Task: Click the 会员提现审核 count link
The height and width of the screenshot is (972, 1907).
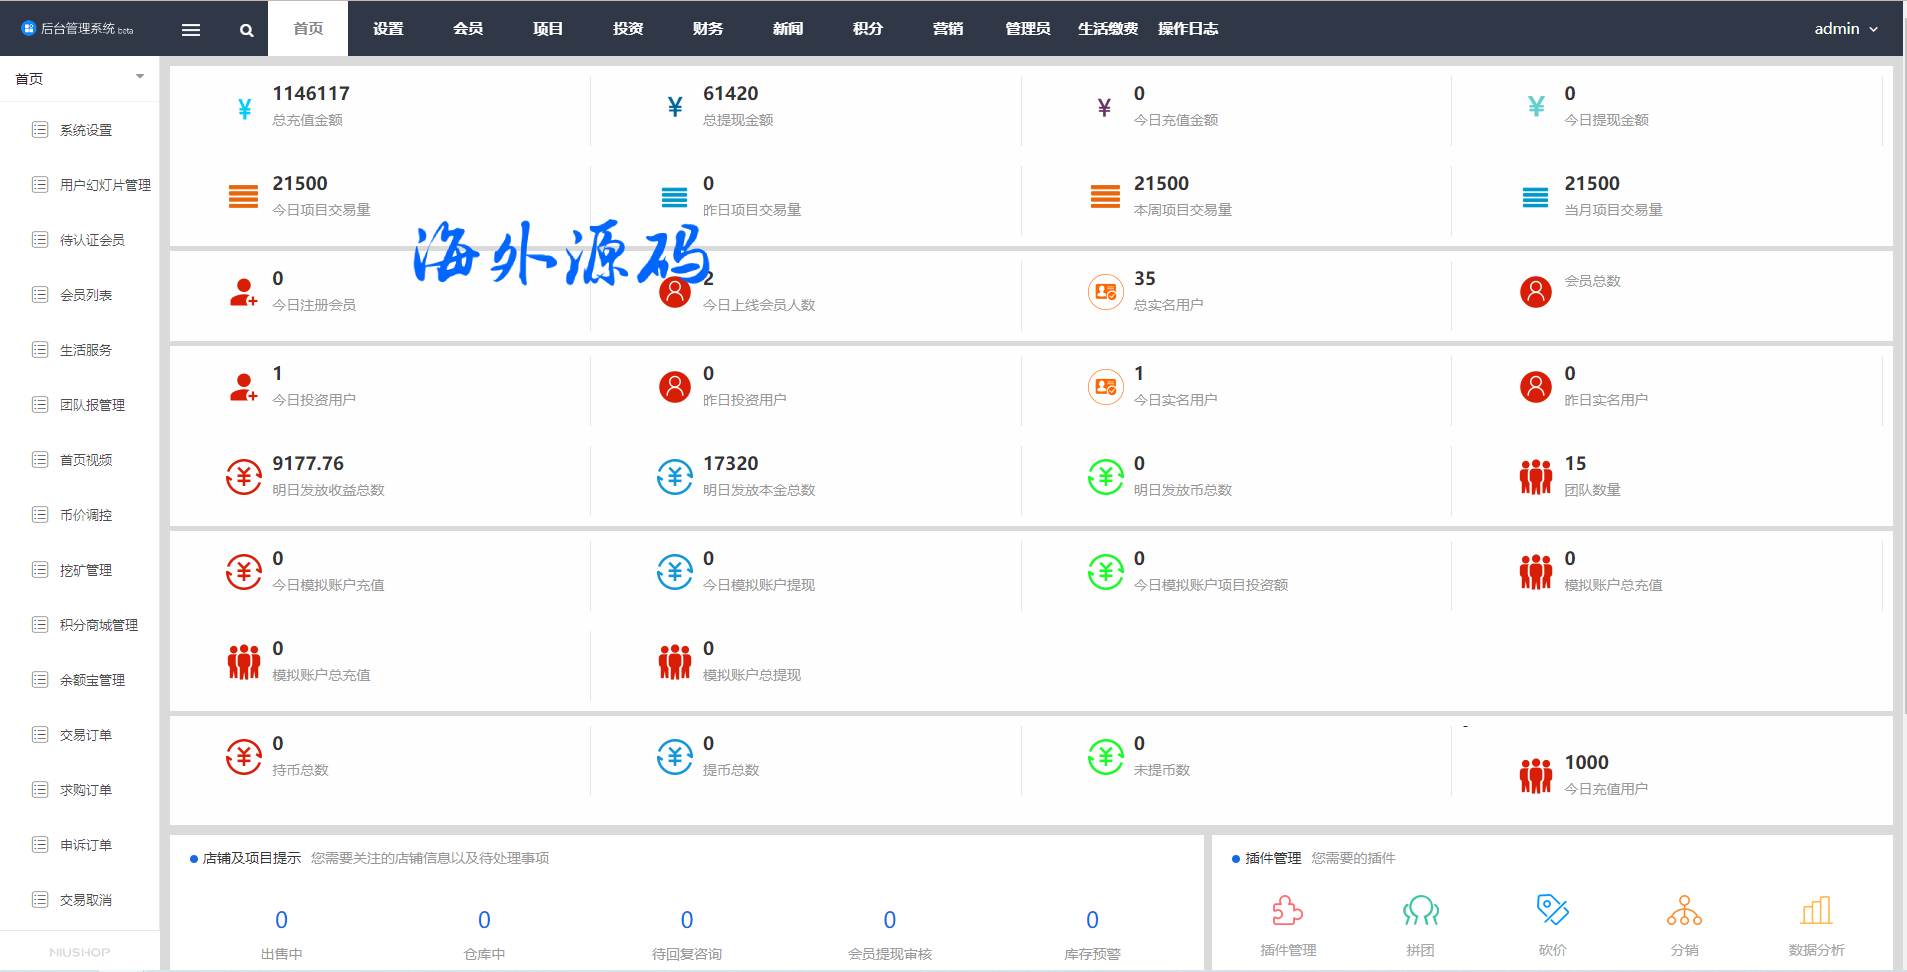Action: 889,920
